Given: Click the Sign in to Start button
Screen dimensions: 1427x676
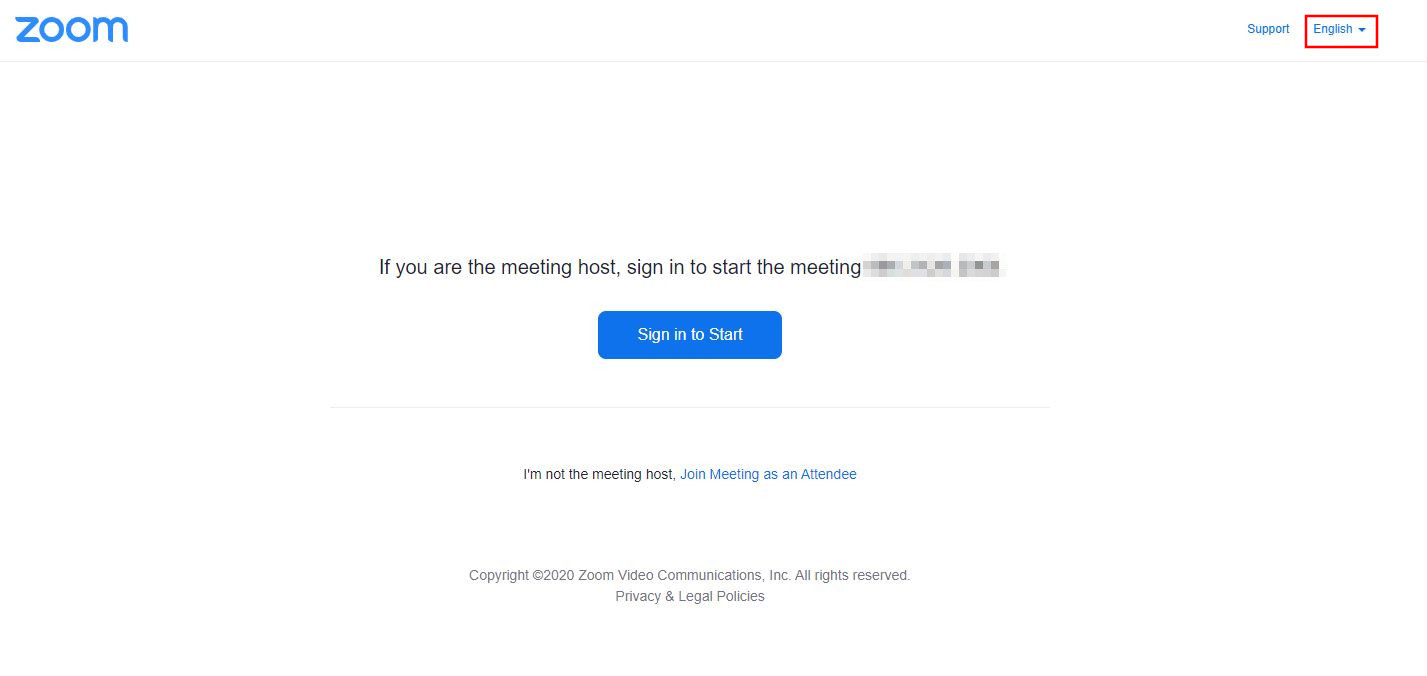Looking at the screenshot, I should (x=690, y=335).
